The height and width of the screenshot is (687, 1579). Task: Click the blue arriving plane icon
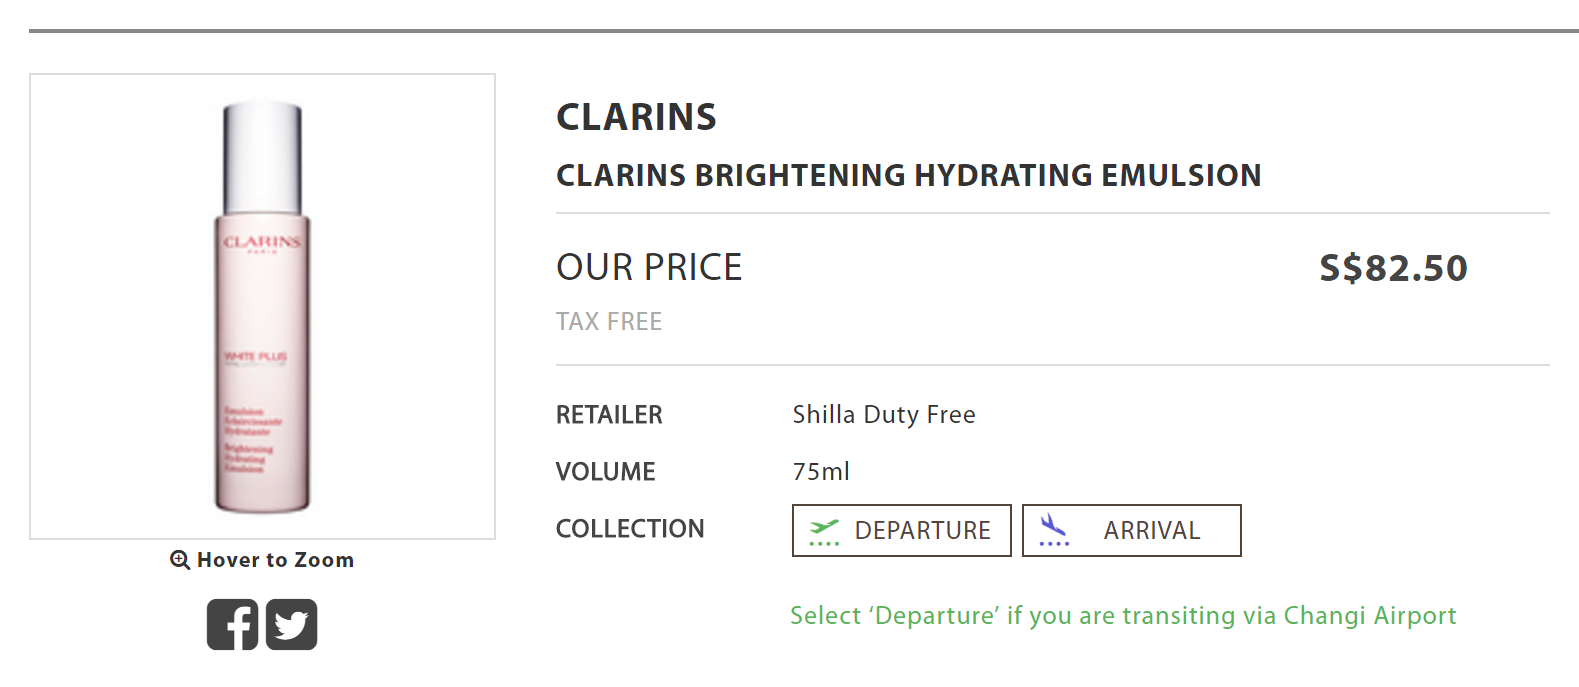click(1053, 530)
